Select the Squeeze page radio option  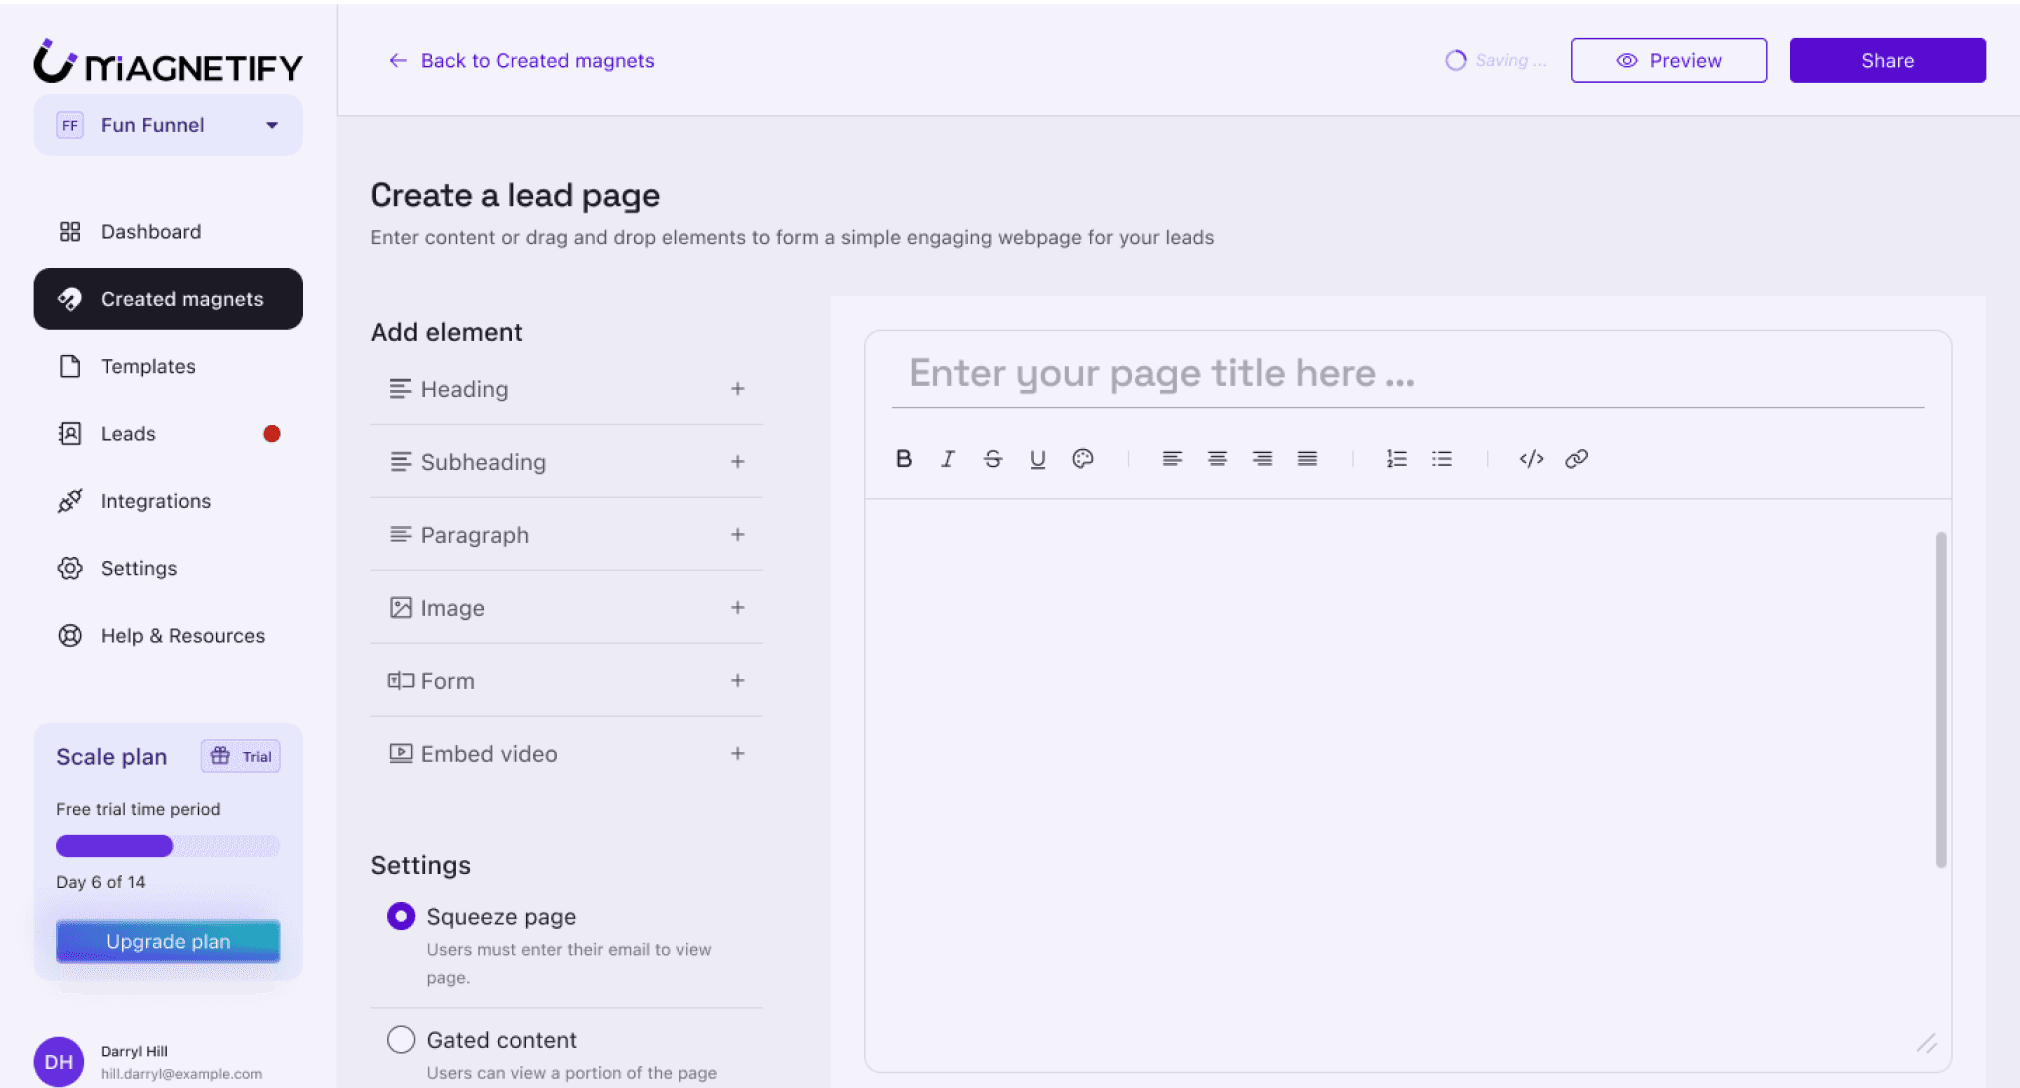point(401,916)
